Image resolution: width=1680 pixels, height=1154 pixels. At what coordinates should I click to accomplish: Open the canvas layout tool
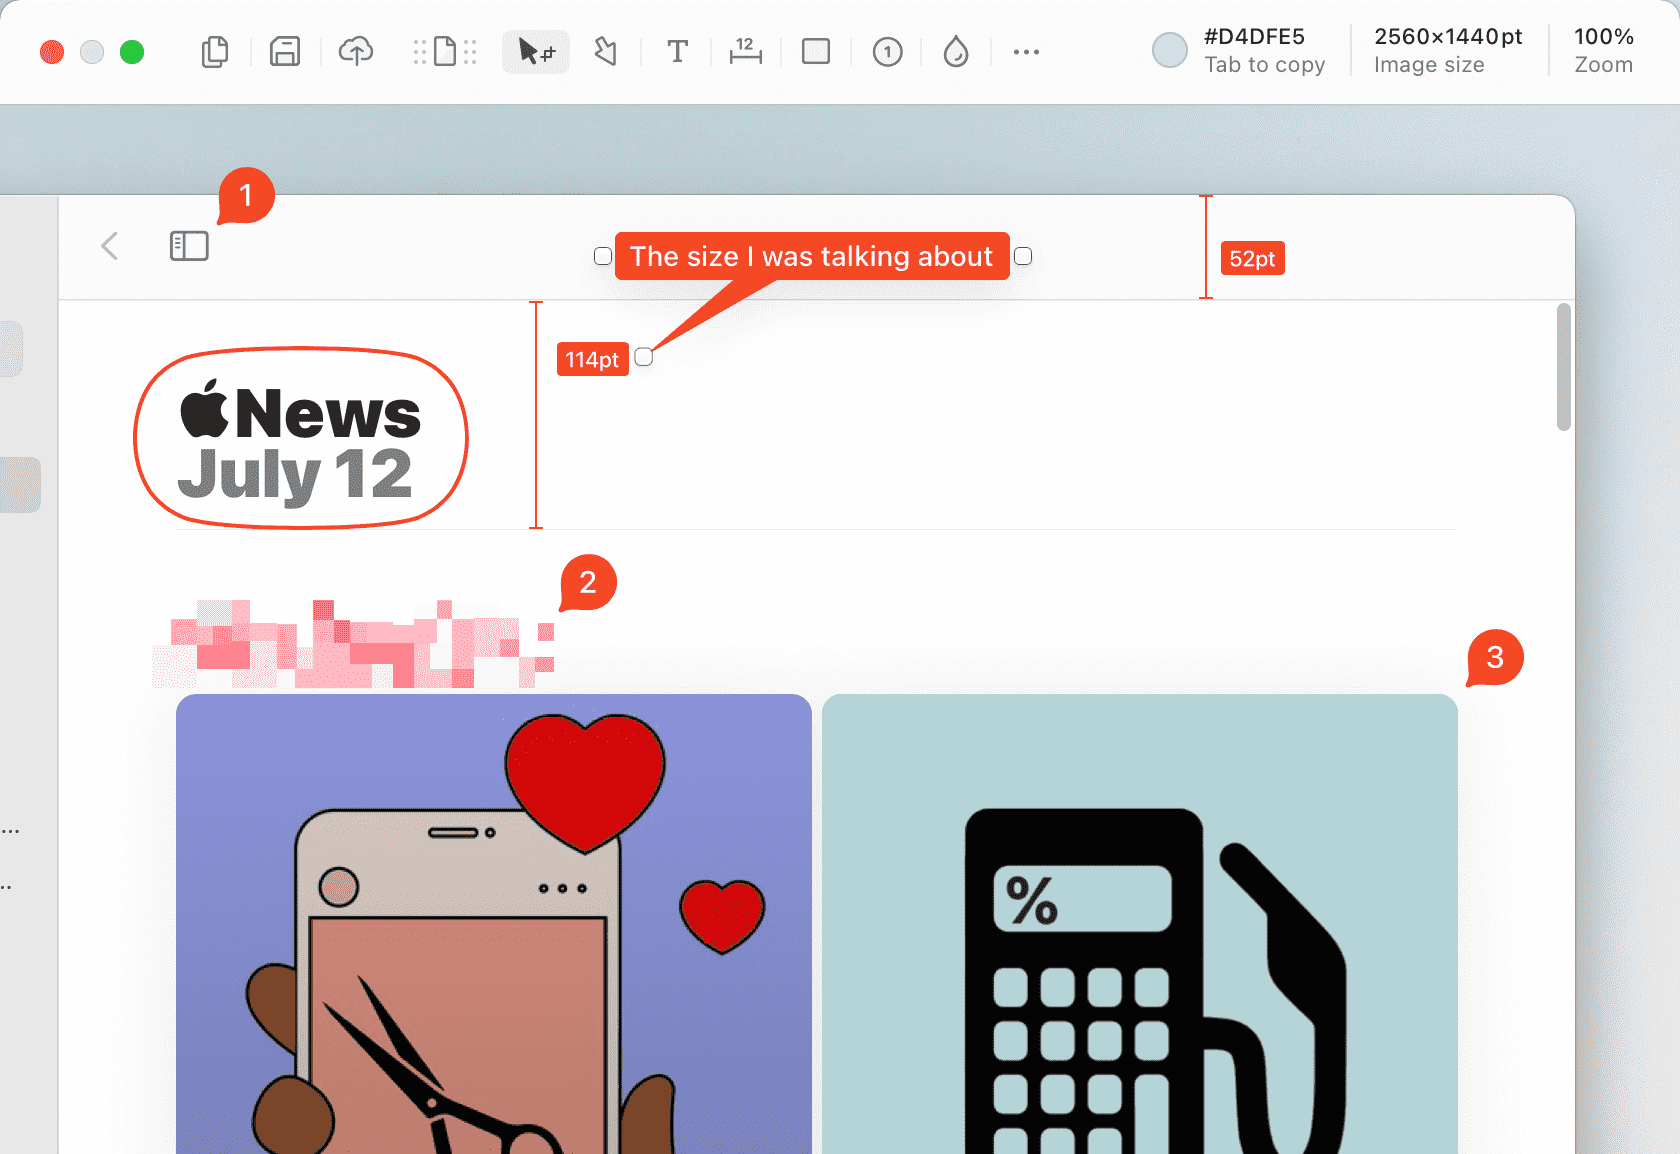click(x=445, y=52)
